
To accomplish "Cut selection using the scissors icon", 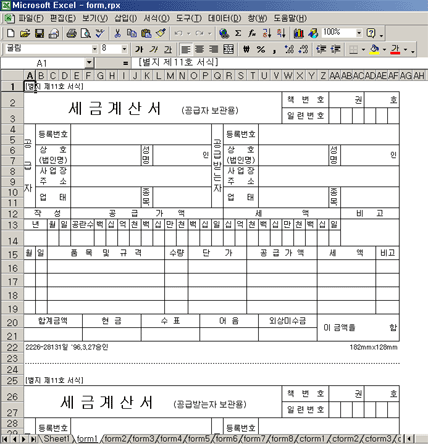I will point(117,33).
